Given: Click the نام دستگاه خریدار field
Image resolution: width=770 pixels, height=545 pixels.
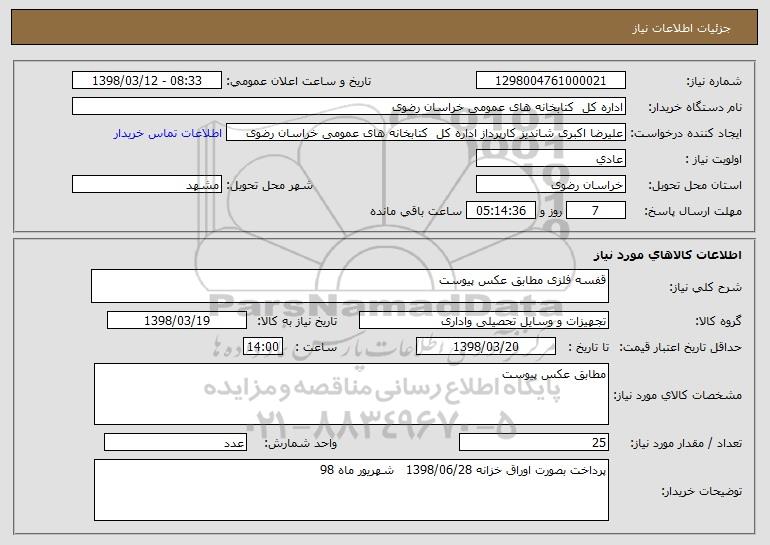Looking at the screenshot, I should pyautogui.click(x=349, y=107).
